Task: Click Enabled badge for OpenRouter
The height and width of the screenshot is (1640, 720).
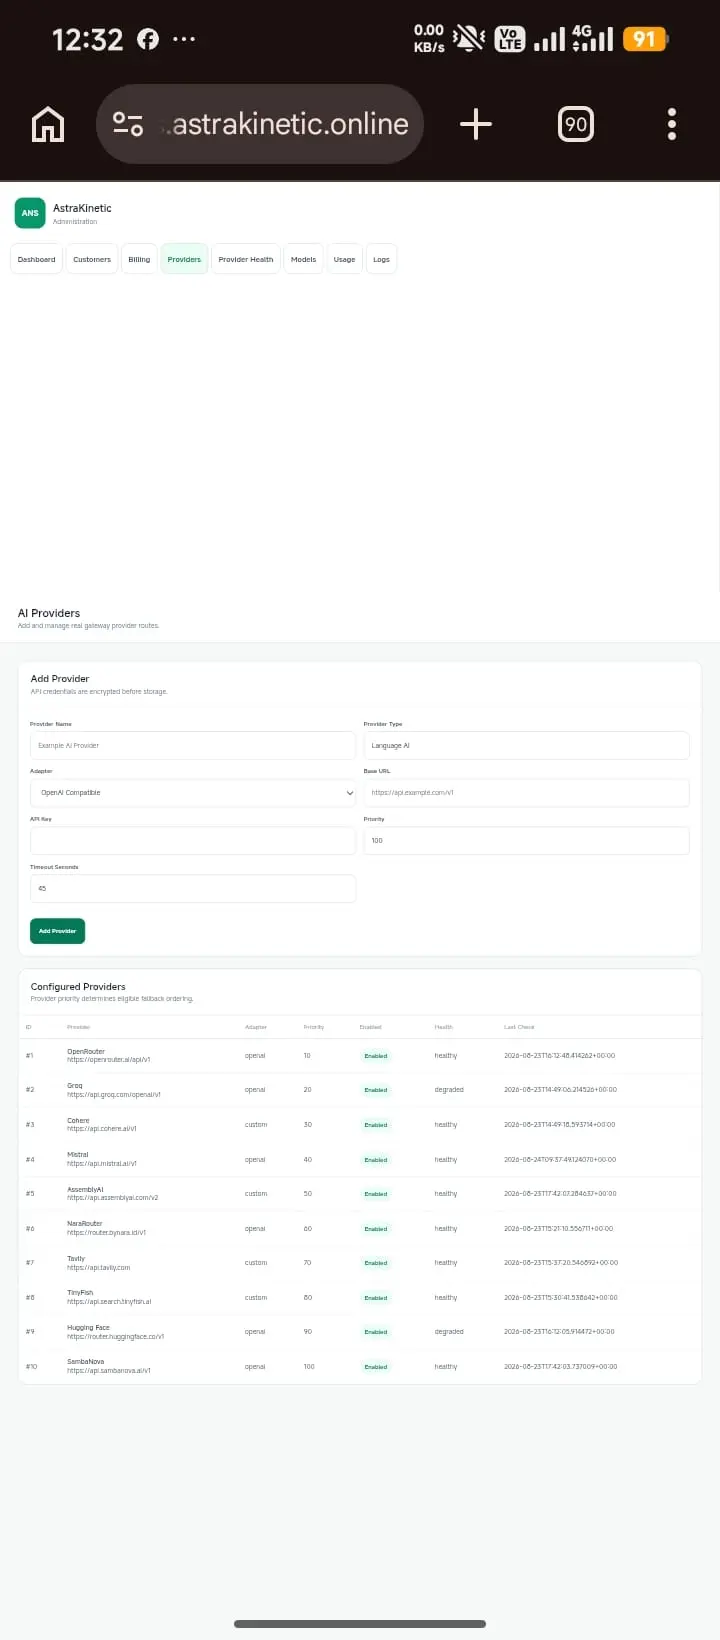Action: (x=376, y=1056)
